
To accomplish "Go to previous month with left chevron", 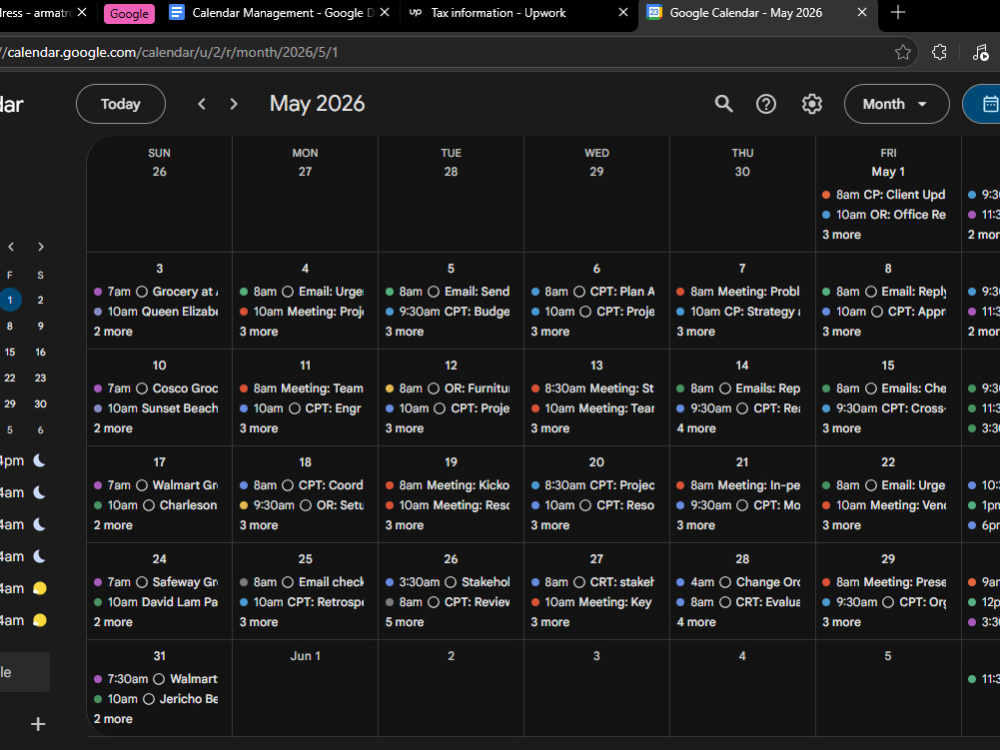I will click(202, 104).
